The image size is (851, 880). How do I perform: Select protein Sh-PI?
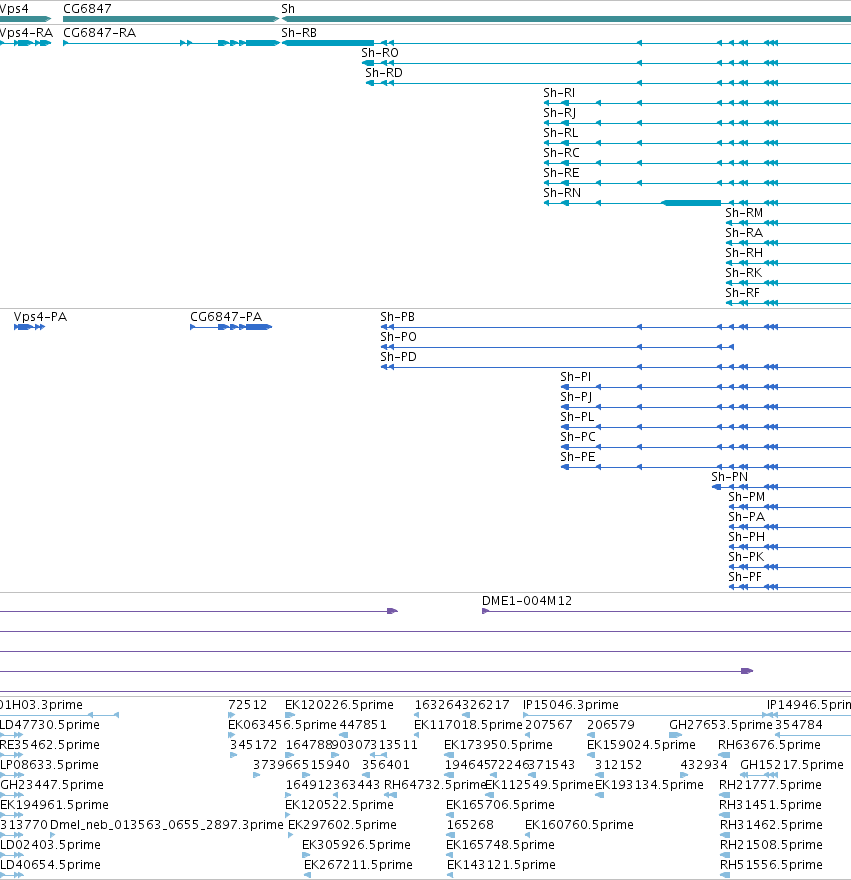click(575, 377)
